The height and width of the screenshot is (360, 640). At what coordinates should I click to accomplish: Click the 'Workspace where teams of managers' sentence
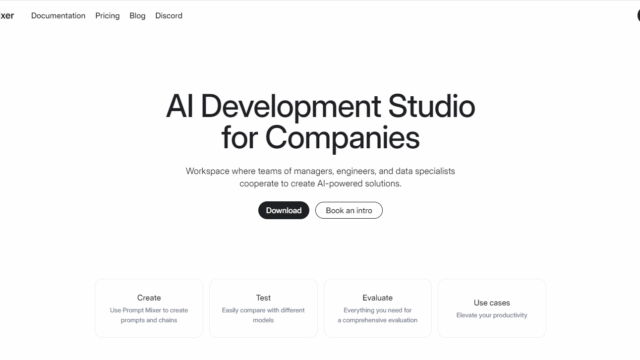[x=320, y=171]
